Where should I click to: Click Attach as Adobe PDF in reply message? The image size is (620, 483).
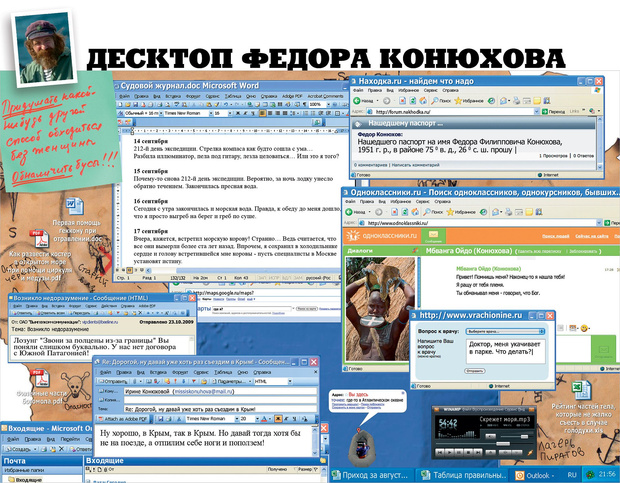click(x=123, y=419)
